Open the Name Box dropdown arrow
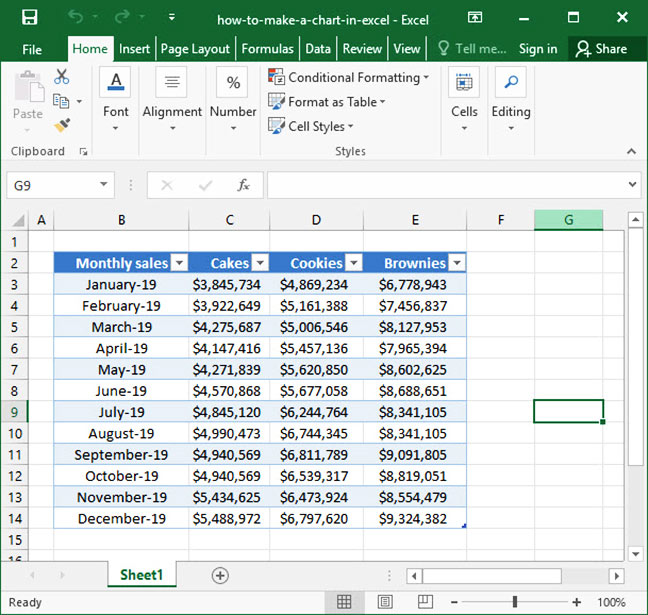The width and height of the screenshot is (648, 615). pyautogui.click(x=105, y=185)
